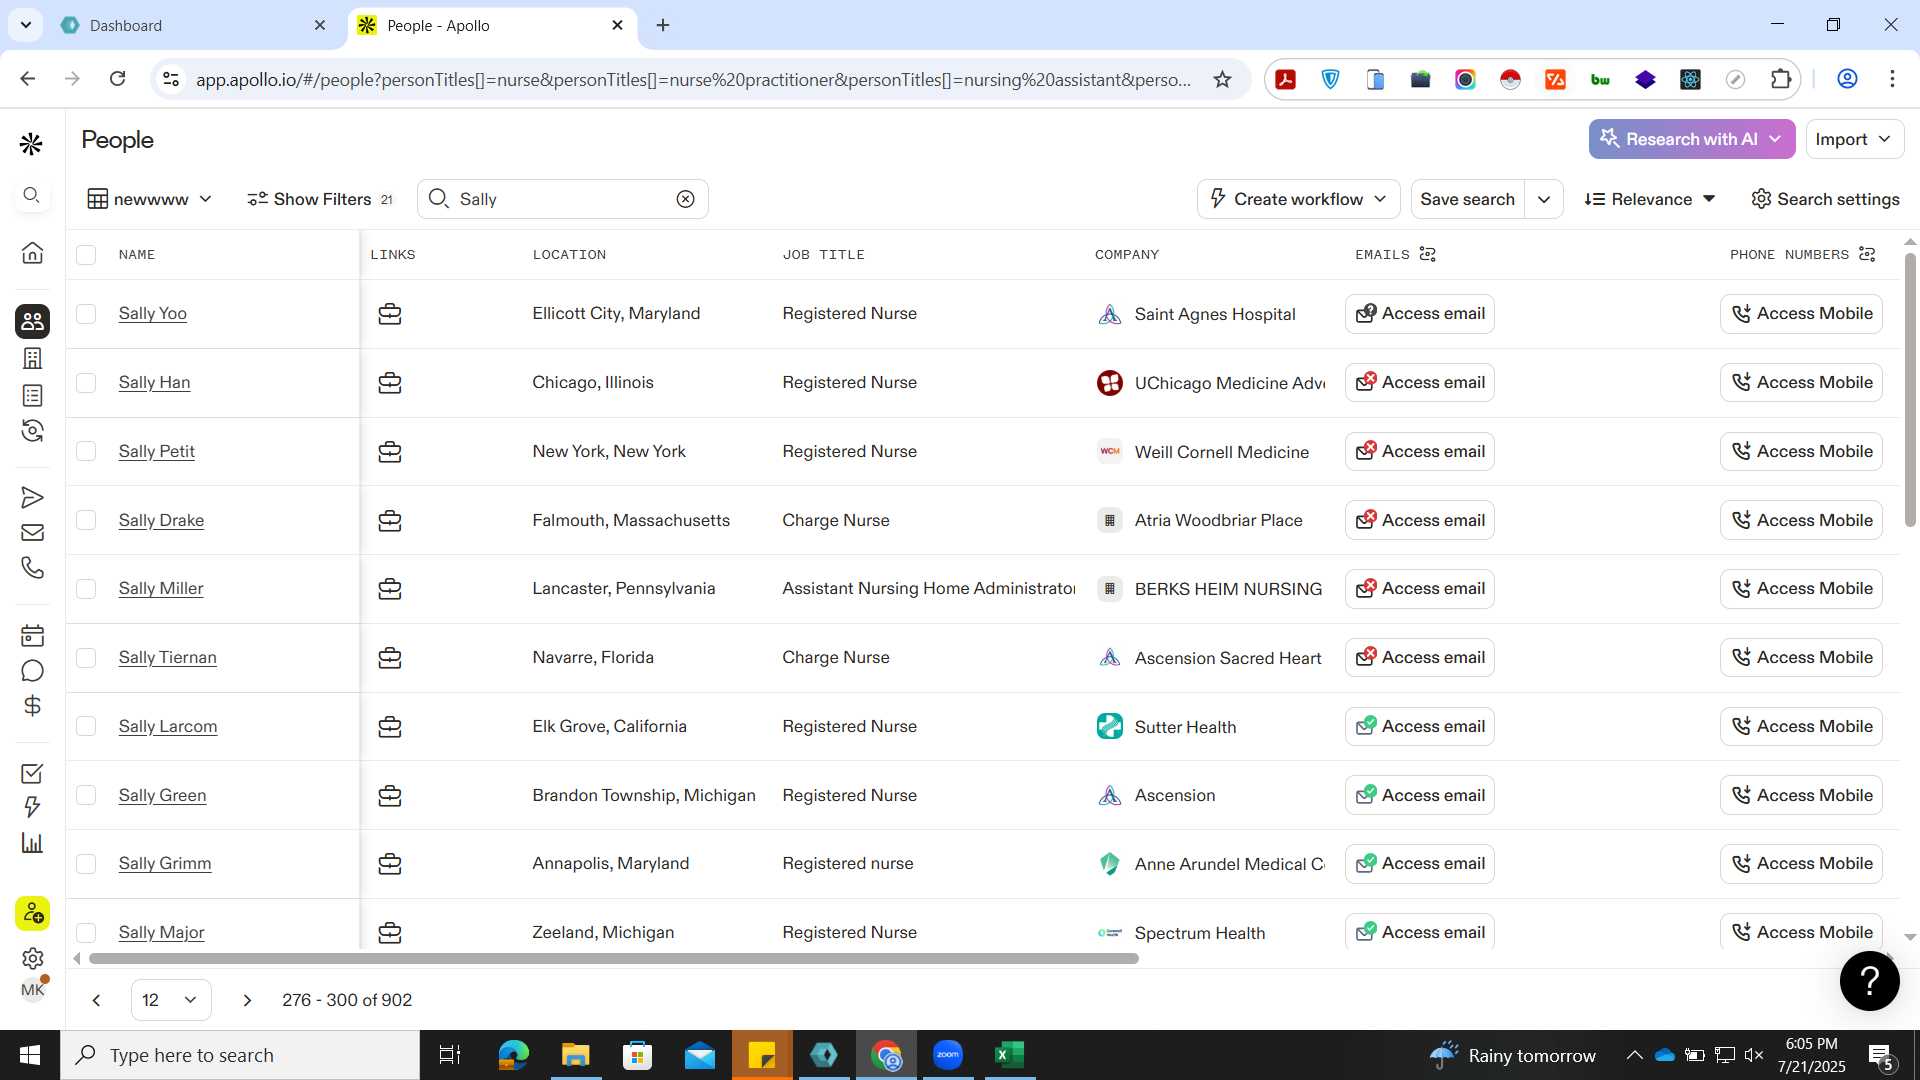Check the box for Sally Larcom
The image size is (1920, 1080).
pyautogui.click(x=86, y=727)
